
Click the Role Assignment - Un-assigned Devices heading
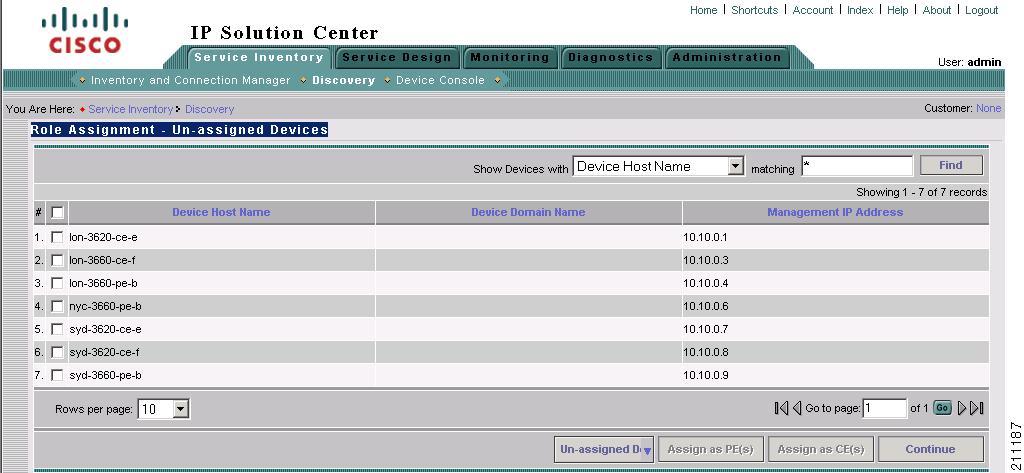click(x=180, y=129)
